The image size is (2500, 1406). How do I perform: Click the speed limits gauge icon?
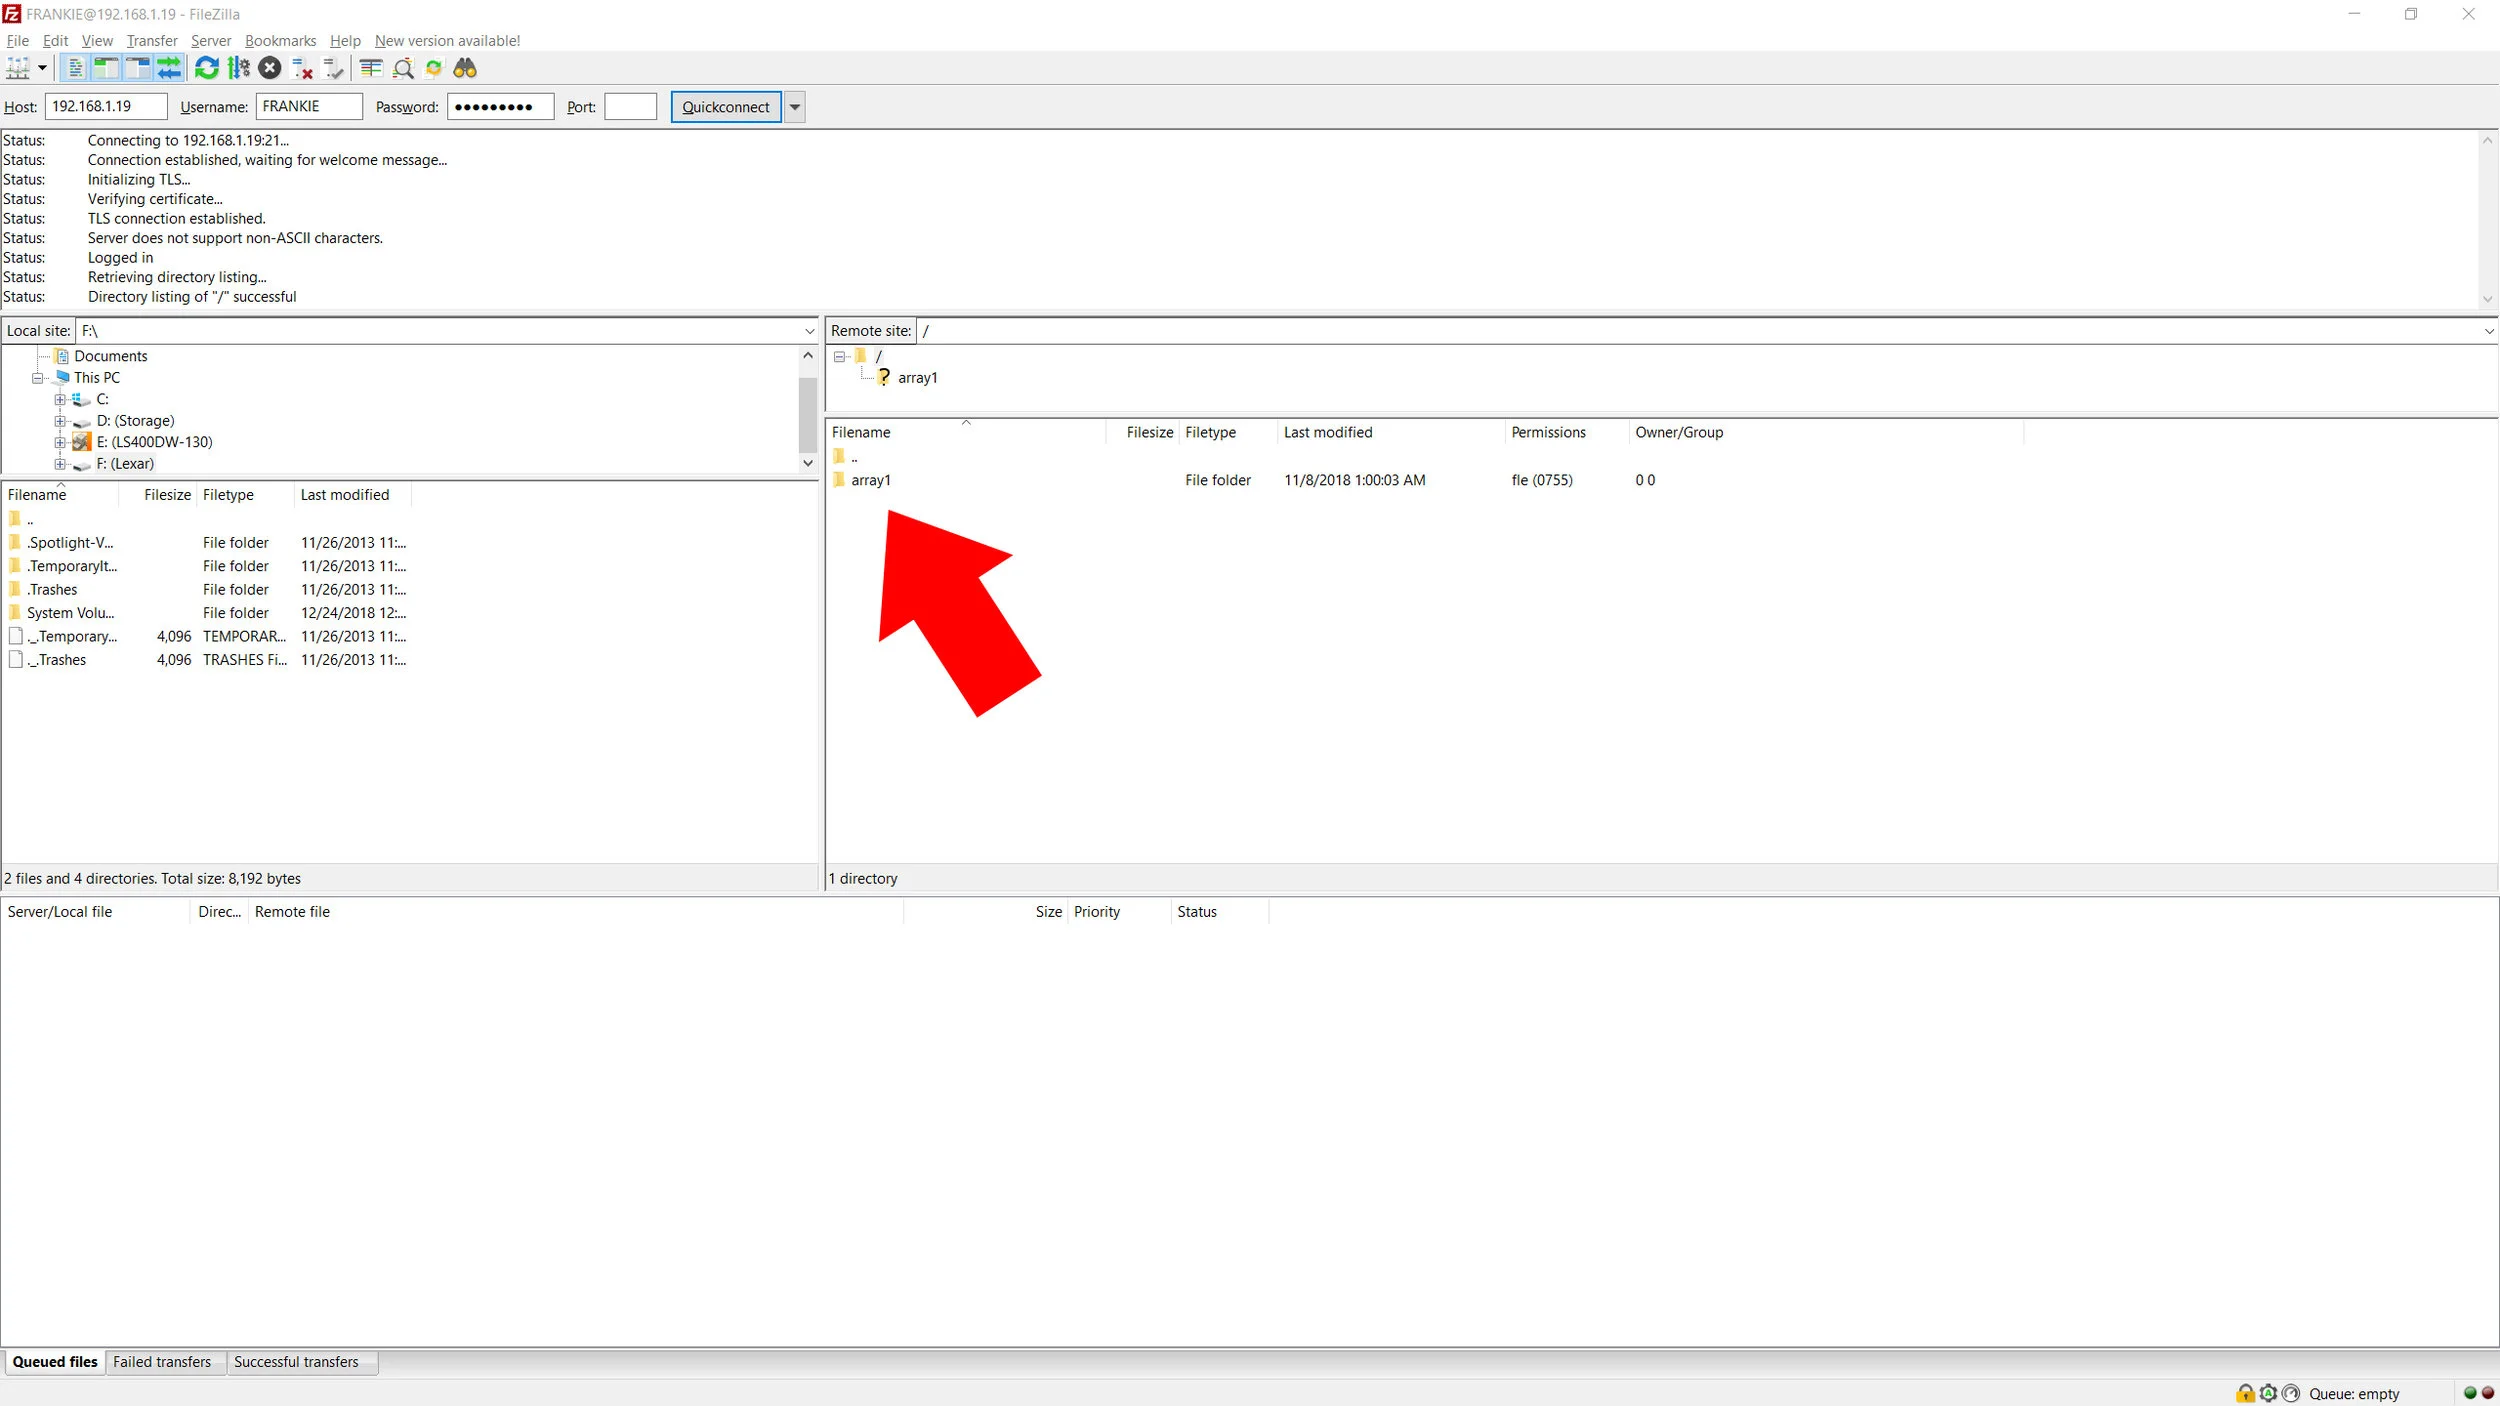click(x=2291, y=1393)
